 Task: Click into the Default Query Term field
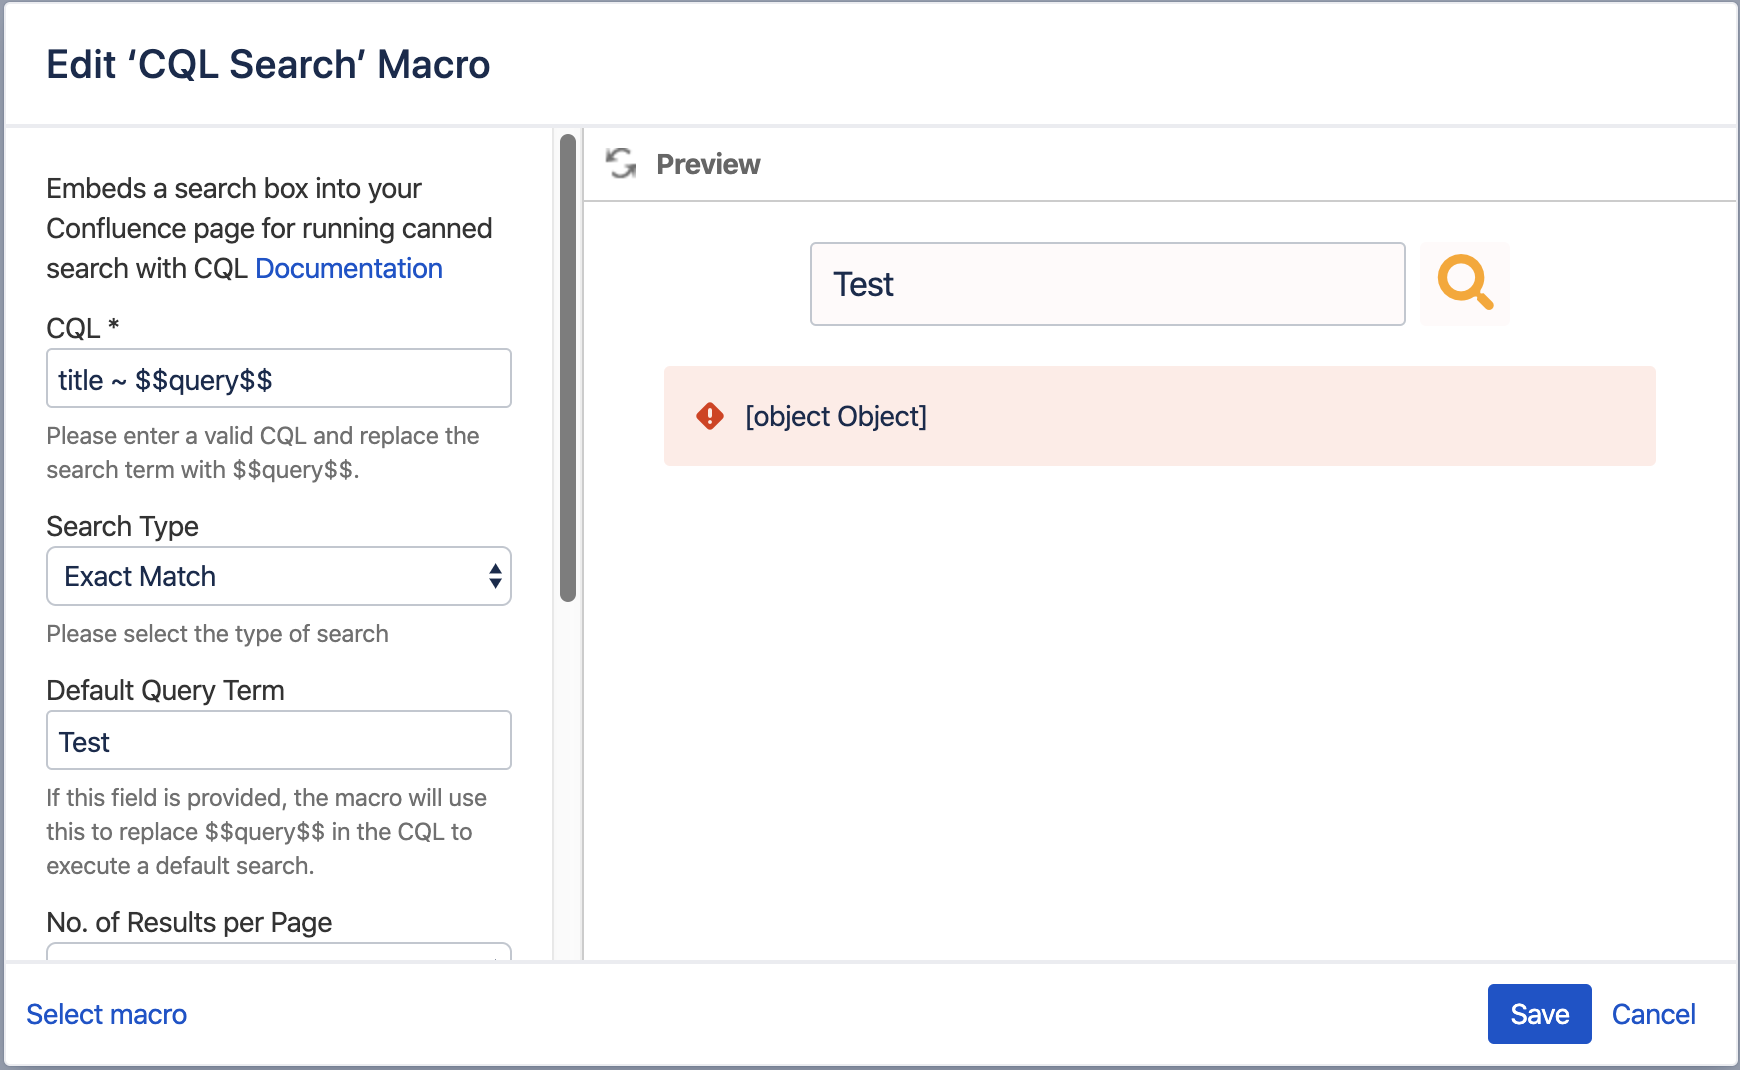click(278, 741)
